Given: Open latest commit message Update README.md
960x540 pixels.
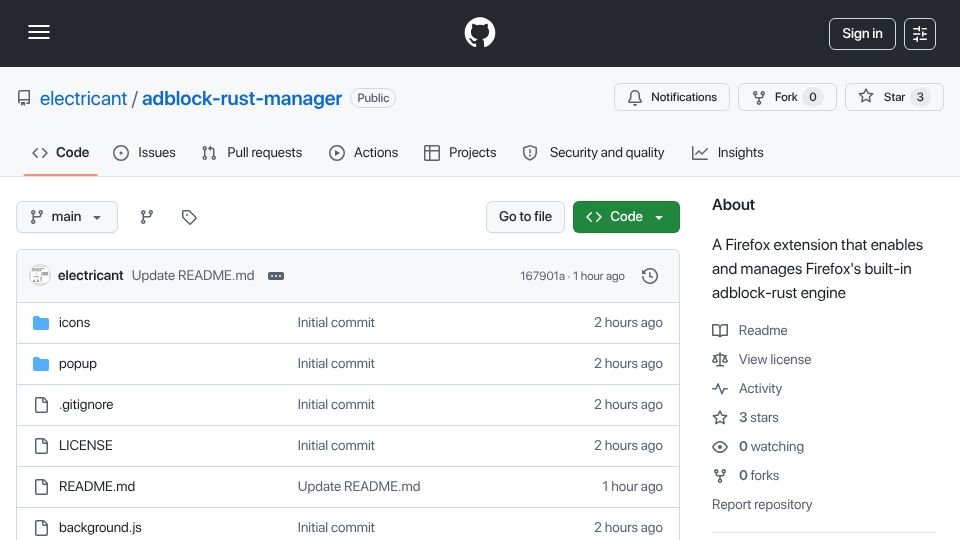Looking at the screenshot, I should pyautogui.click(x=193, y=276).
